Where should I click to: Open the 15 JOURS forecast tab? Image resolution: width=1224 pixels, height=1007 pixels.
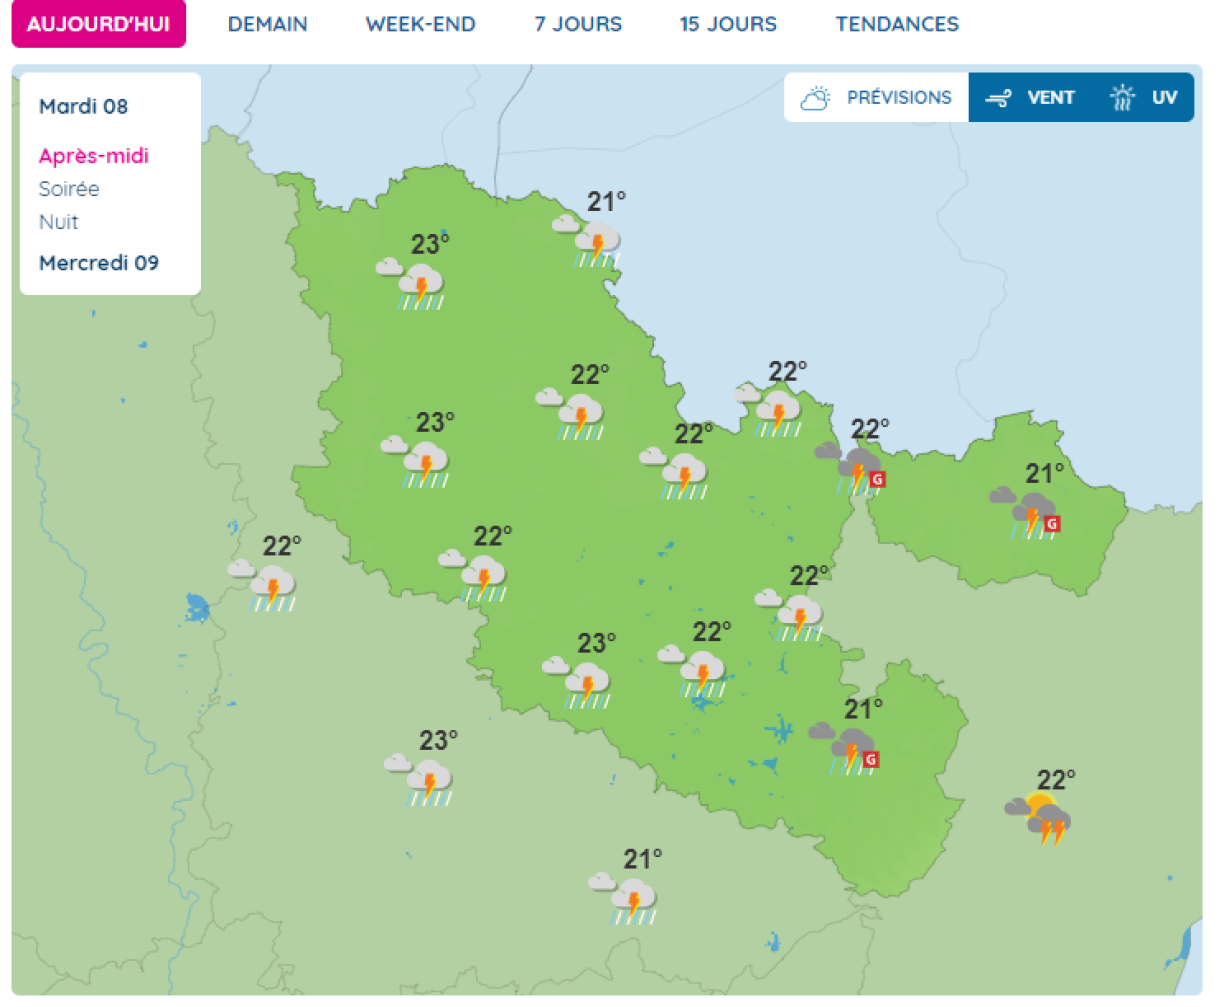coord(728,24)
